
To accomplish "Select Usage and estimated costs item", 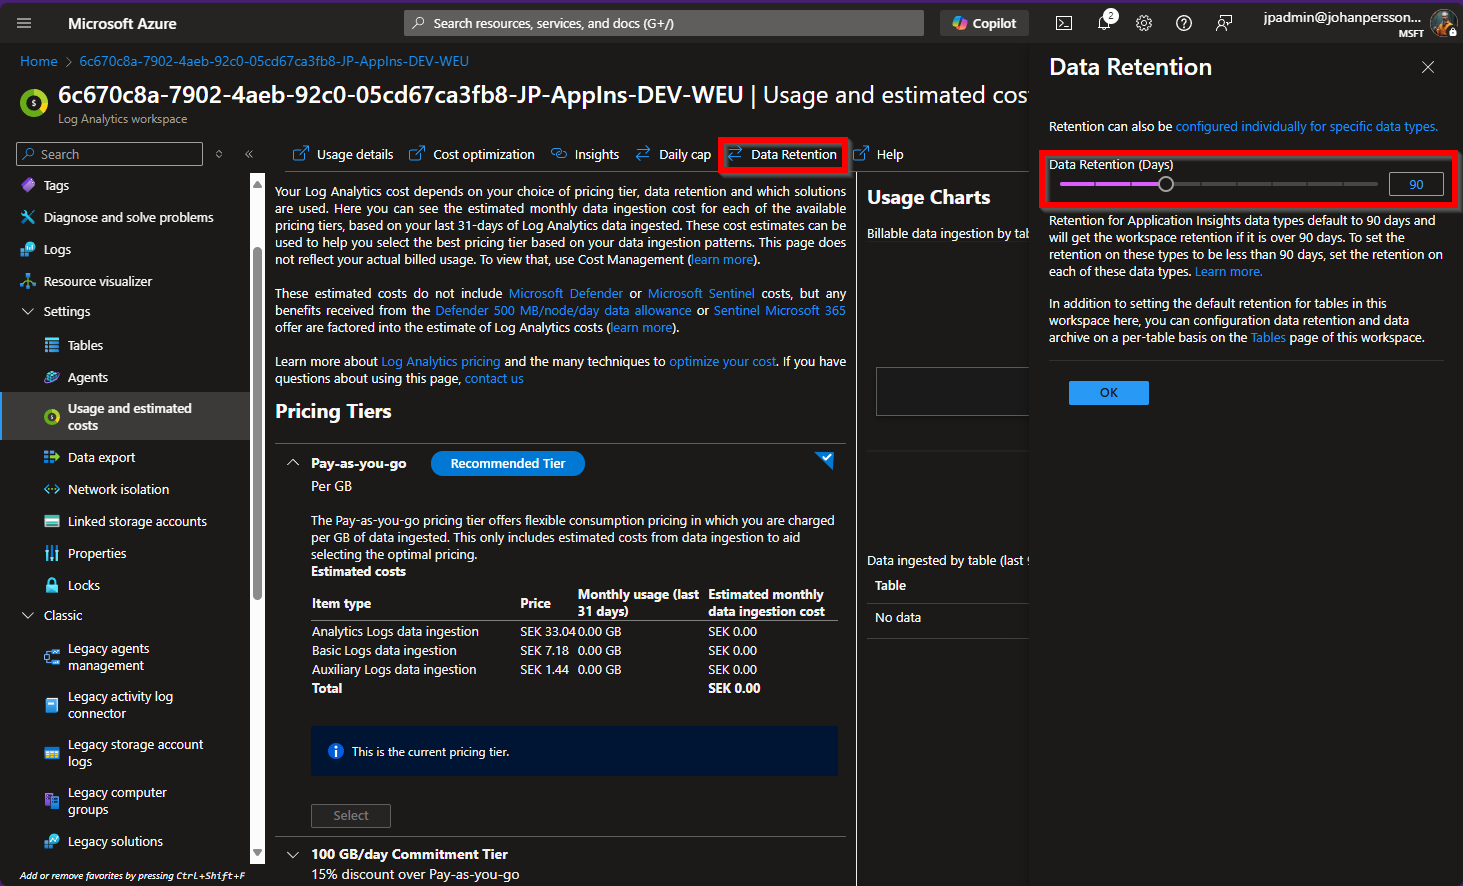I will pos(126,416).
